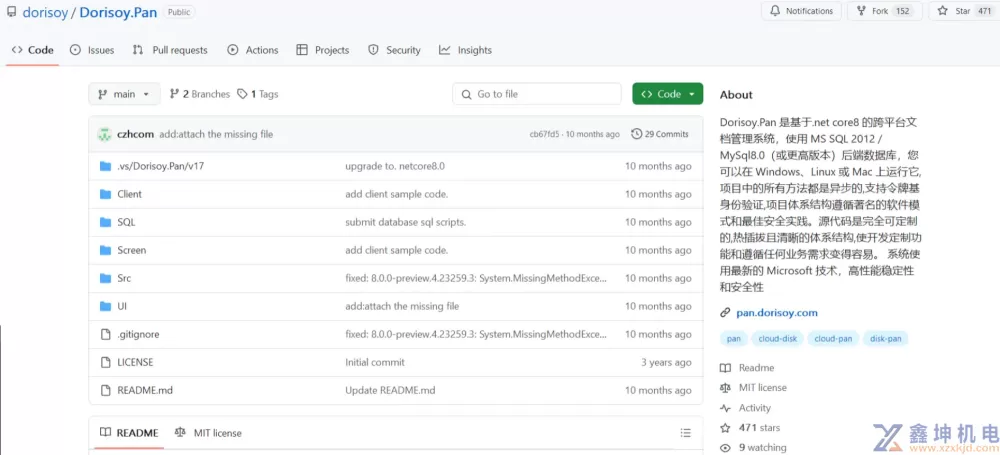Image resolution: width=1000 pixels, height=455 pixels.
Task: Open the Dorisoy.Pan repository name link
Action: click(x=118, y=12)
